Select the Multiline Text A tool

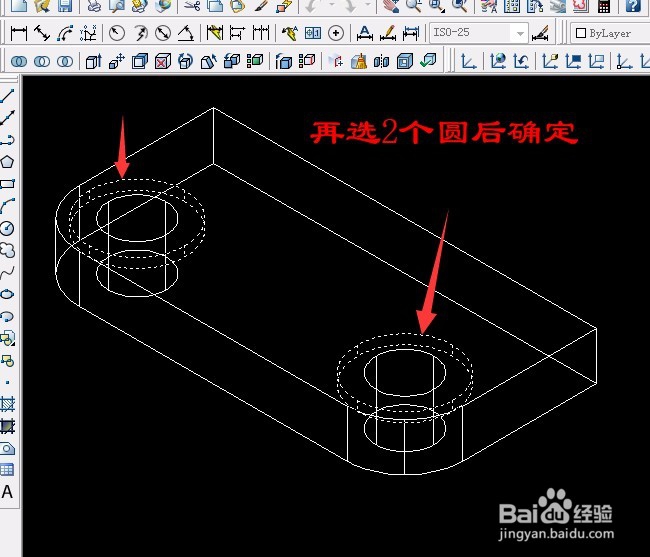pyautogui.click(x=7, y=492)
